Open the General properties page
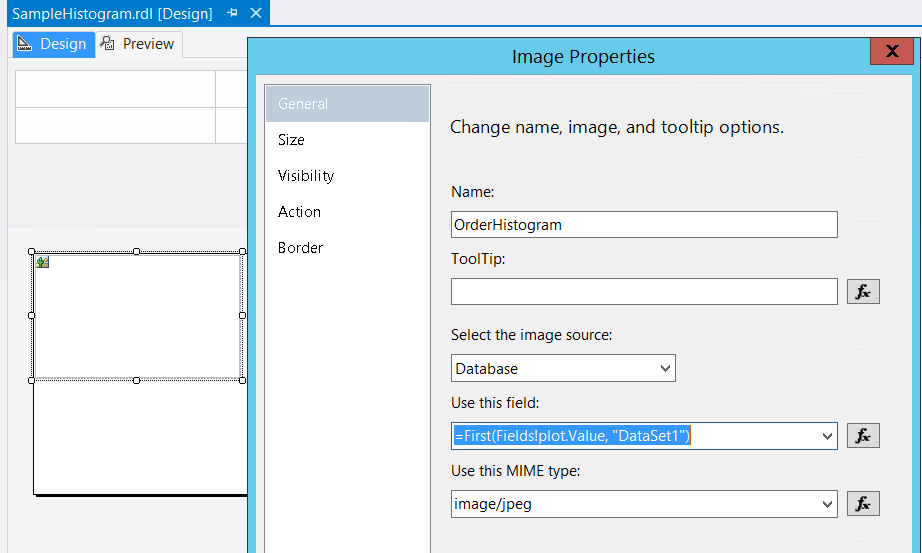Screen dimensions: 922x553 tap(348, 104)
